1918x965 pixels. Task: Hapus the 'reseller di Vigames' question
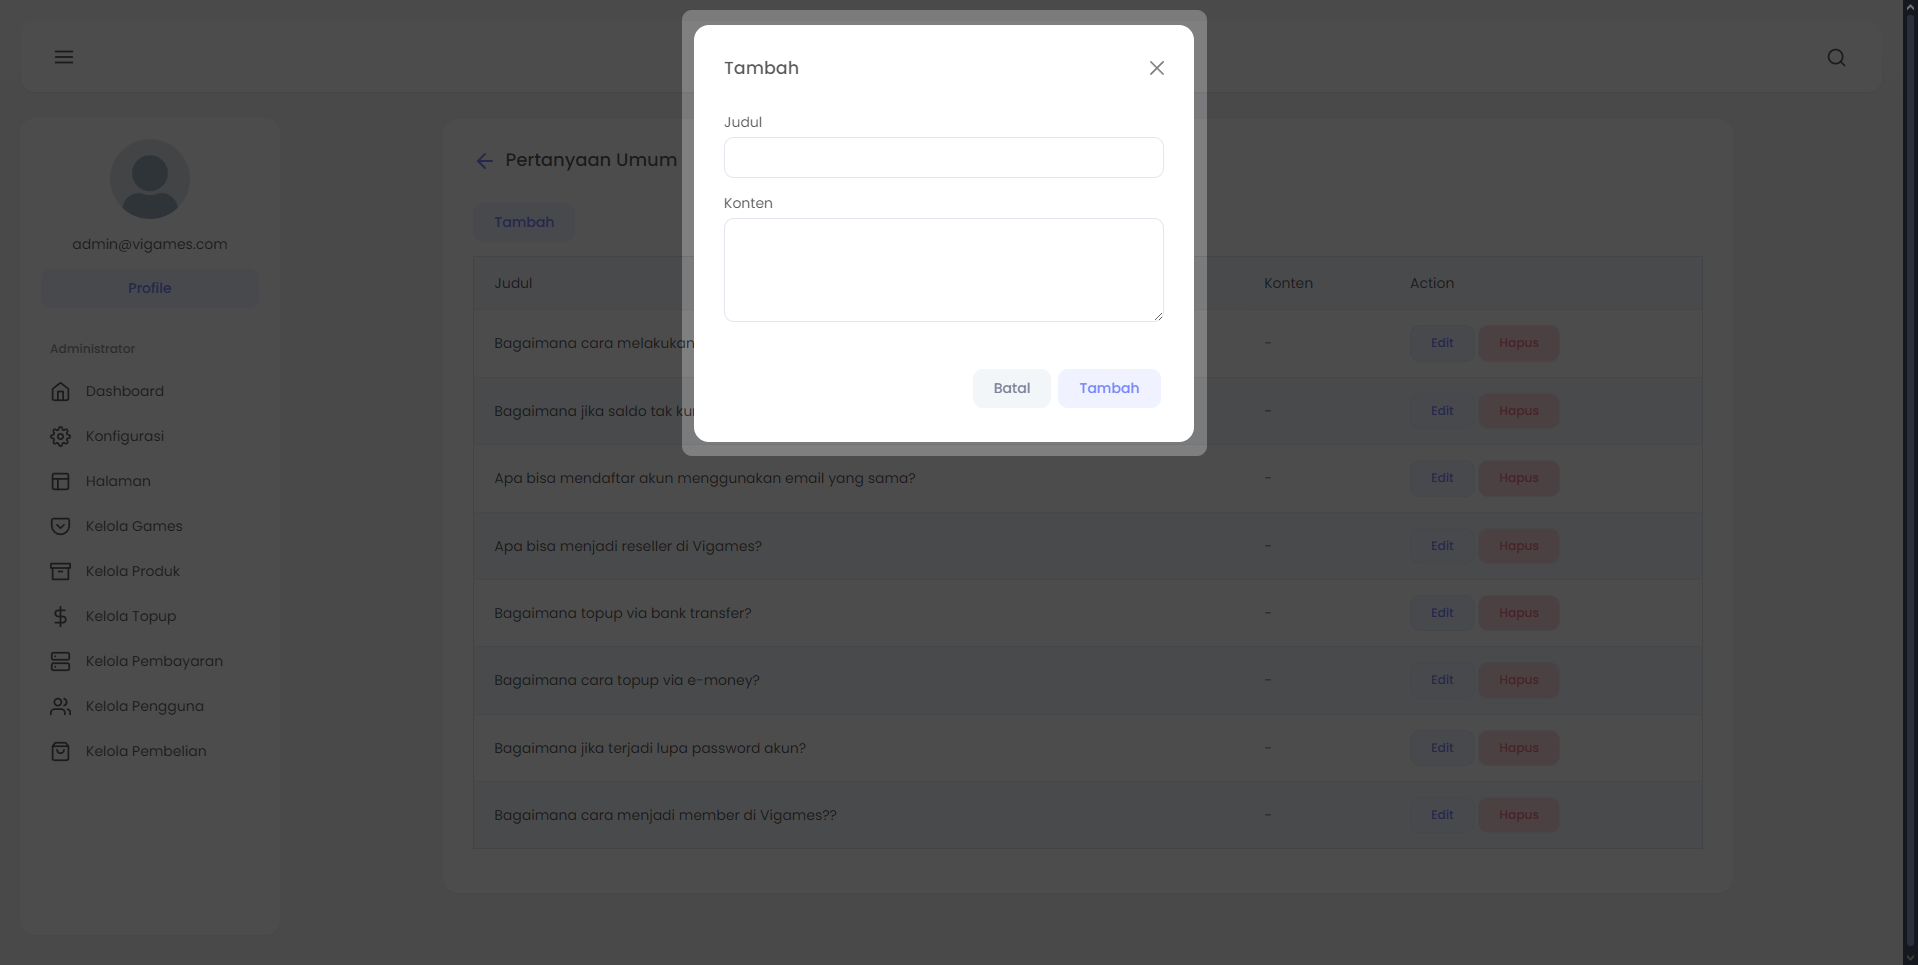(x=1518, y=546)
